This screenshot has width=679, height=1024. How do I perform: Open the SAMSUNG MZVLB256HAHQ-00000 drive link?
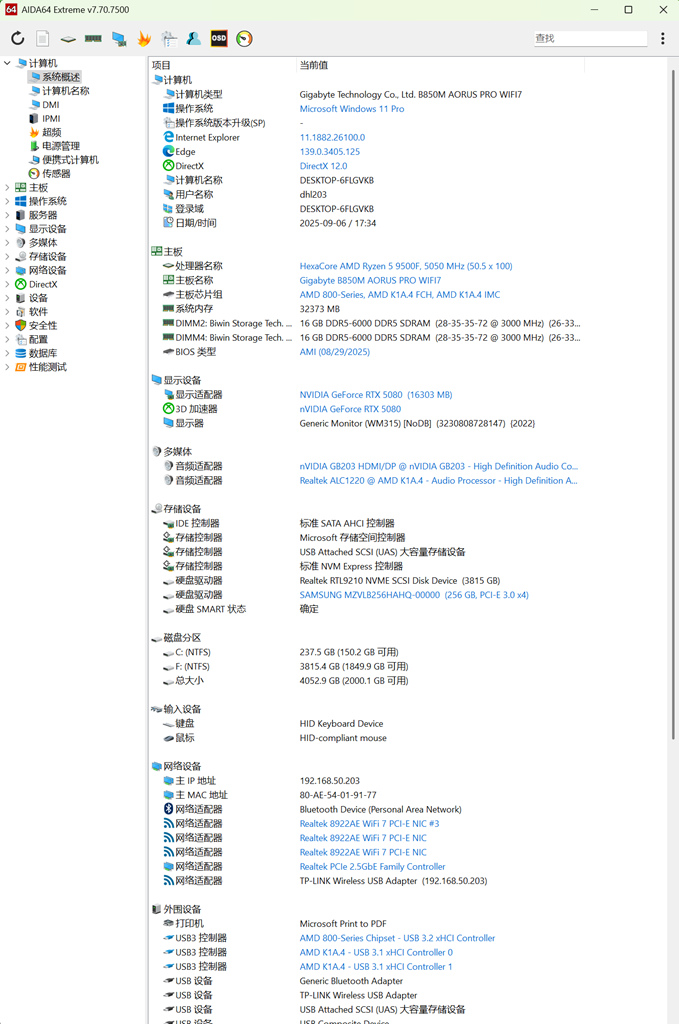tap(414, 595)
